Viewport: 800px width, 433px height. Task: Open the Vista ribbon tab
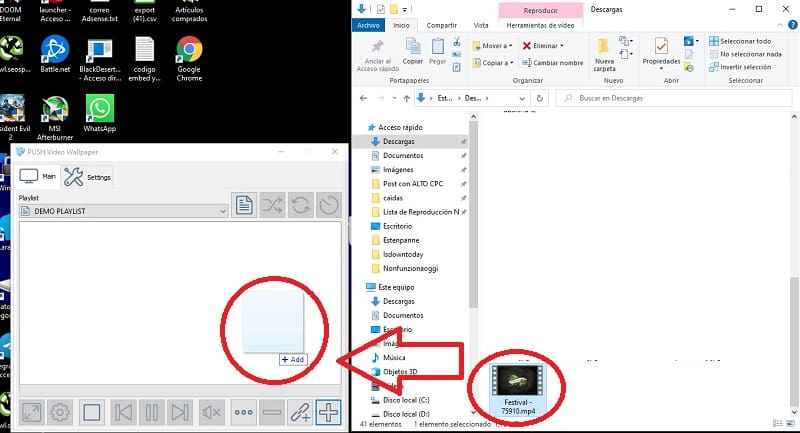point(481,25)
